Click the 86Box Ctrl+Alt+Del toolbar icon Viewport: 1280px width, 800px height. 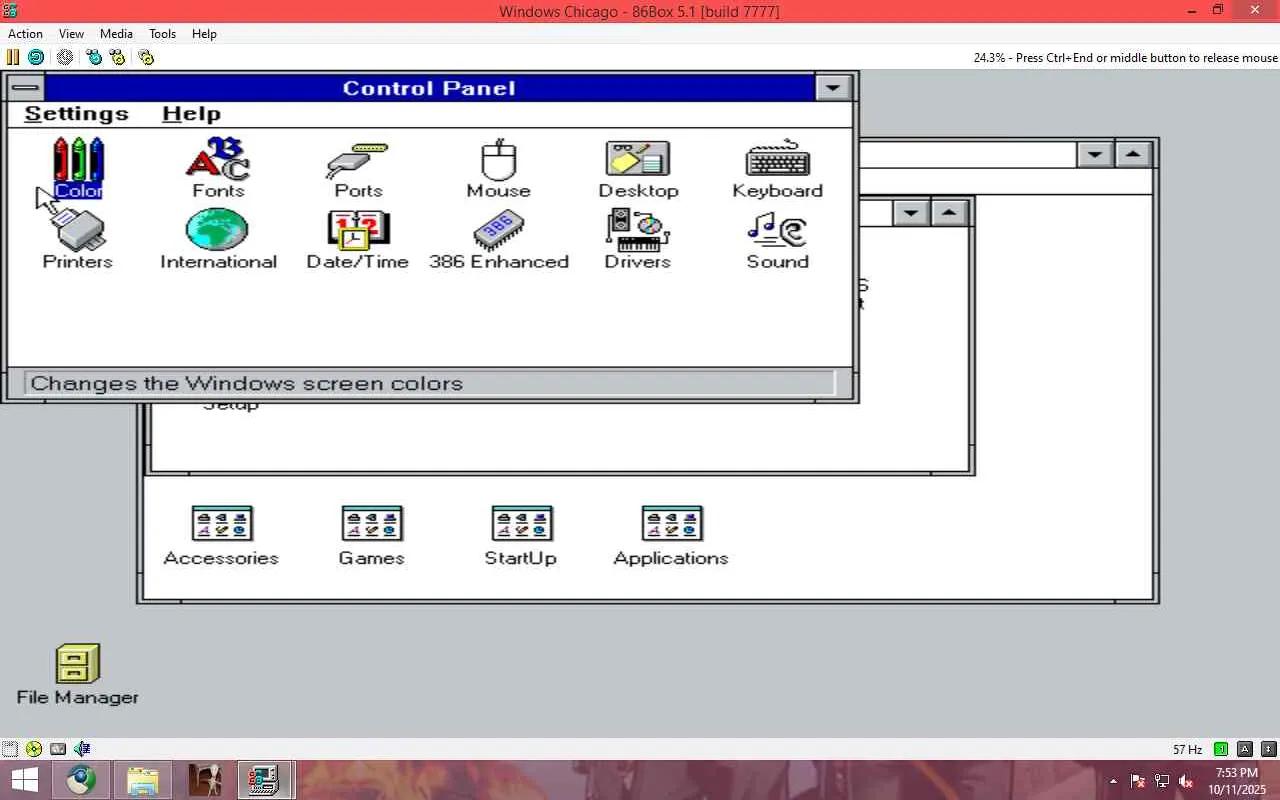coord(94,57)
